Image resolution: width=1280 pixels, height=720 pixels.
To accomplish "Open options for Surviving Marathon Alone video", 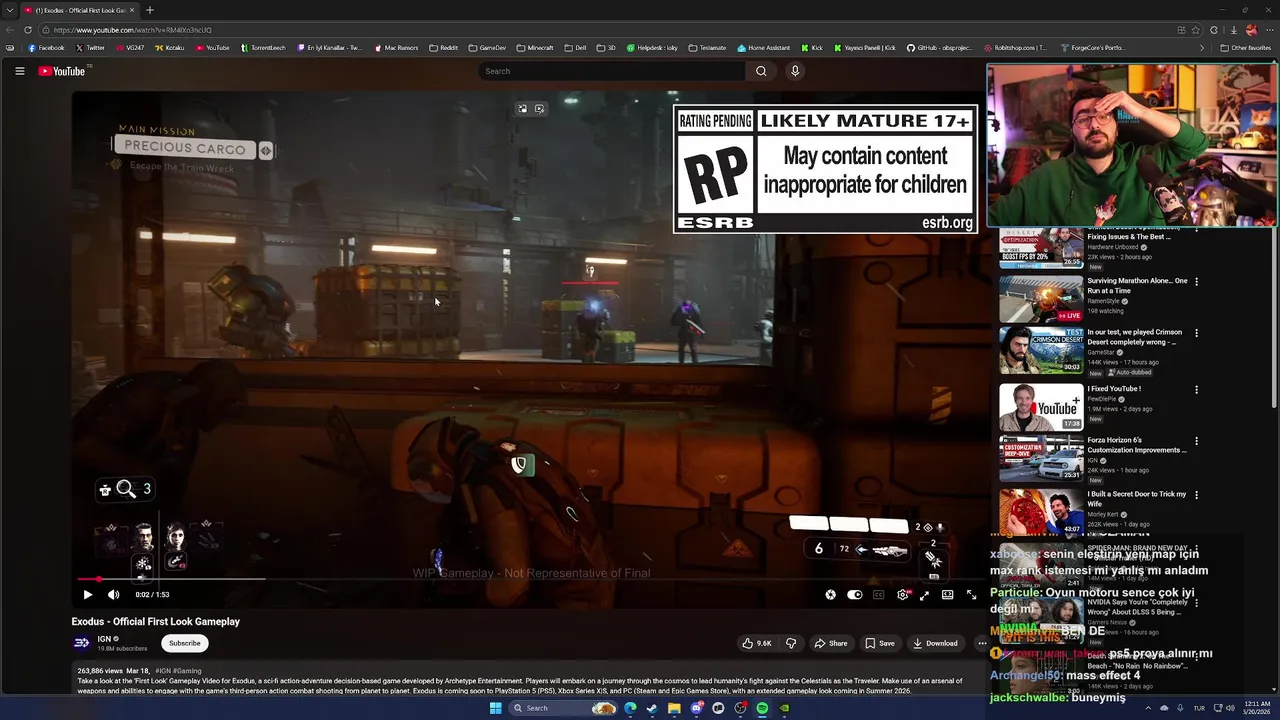I will click(1196, 282).
